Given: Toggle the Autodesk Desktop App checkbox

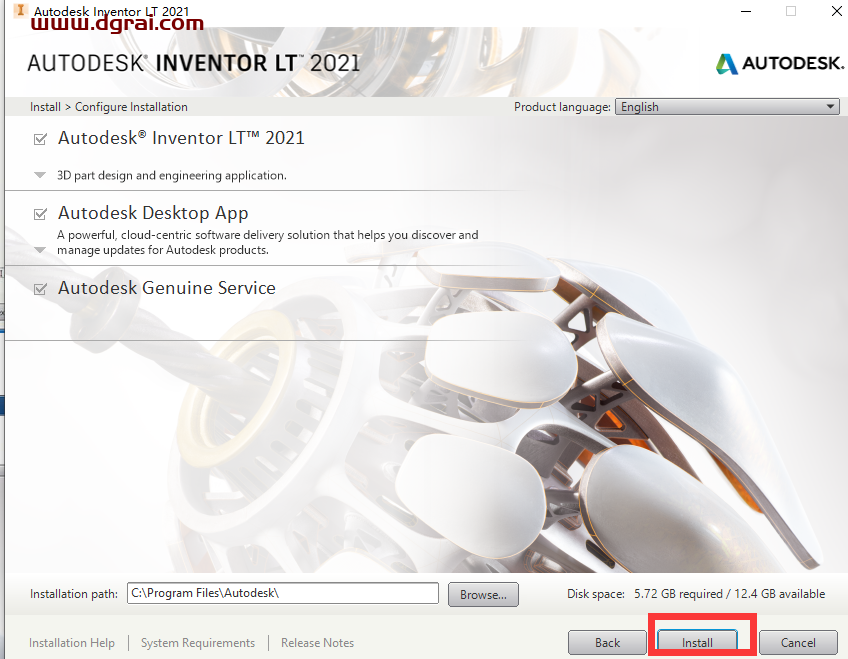Looking at the screenshot, I should point(40,214).
